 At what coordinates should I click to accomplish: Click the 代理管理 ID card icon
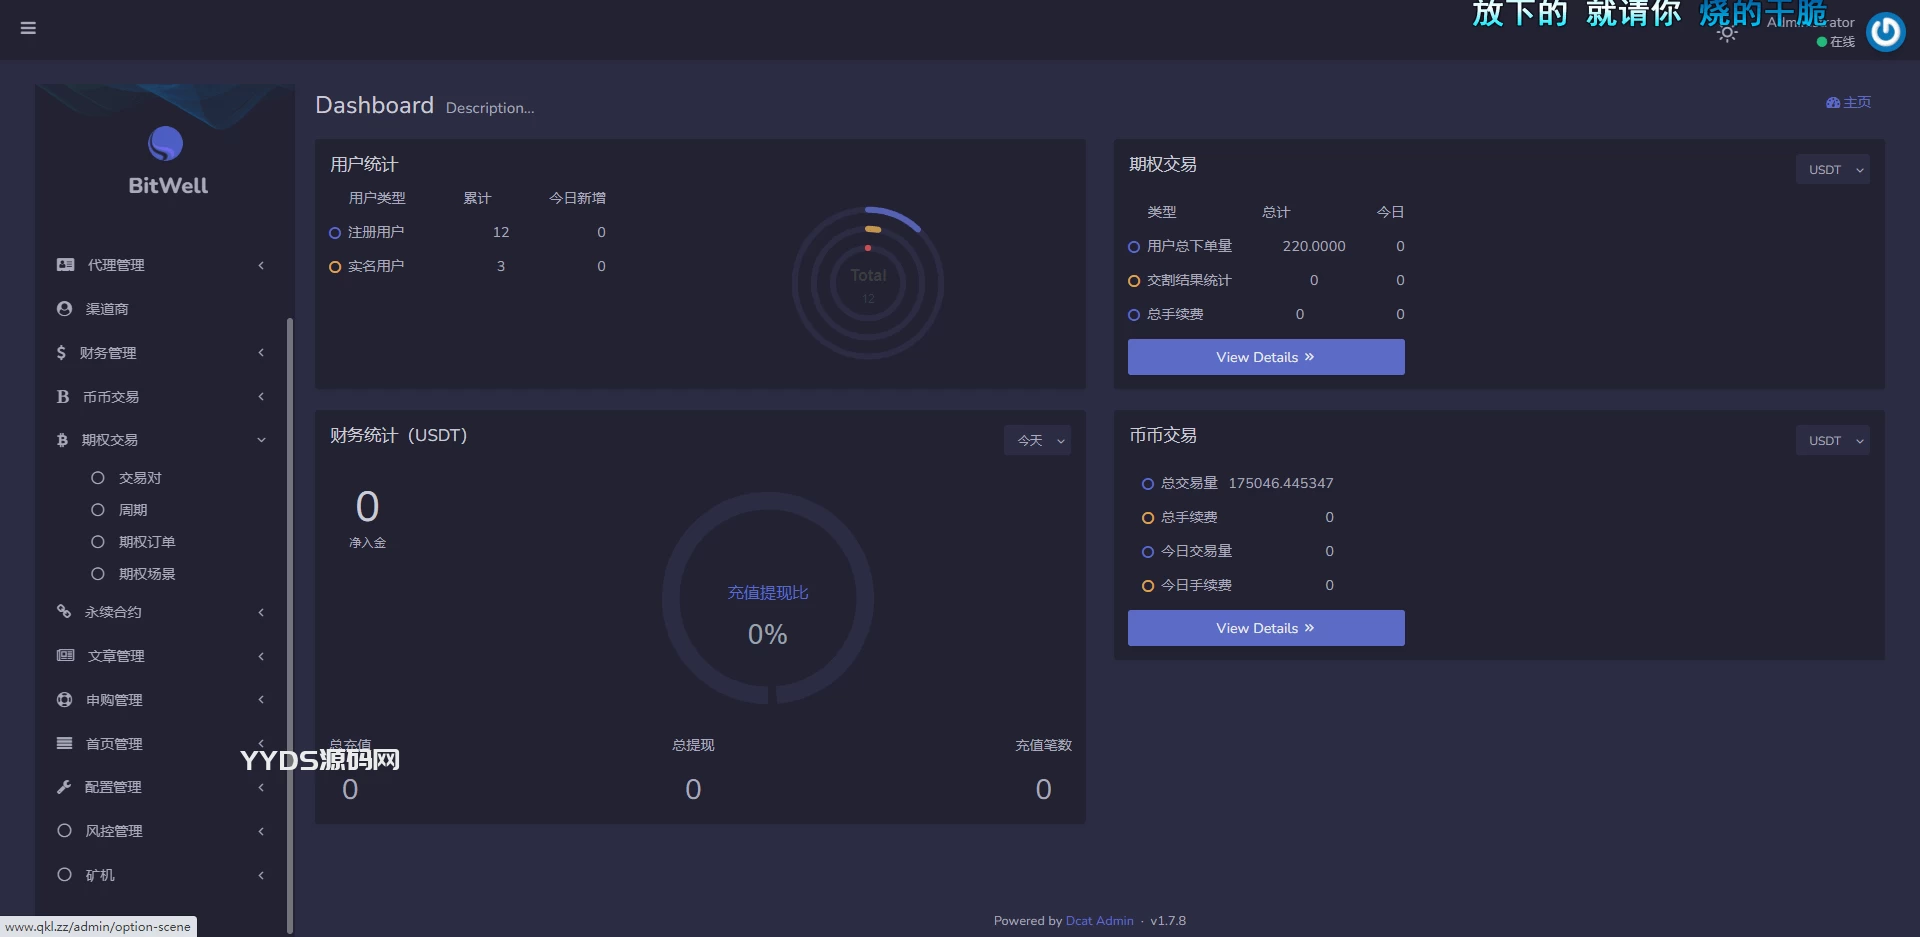(x=65, y=265)
